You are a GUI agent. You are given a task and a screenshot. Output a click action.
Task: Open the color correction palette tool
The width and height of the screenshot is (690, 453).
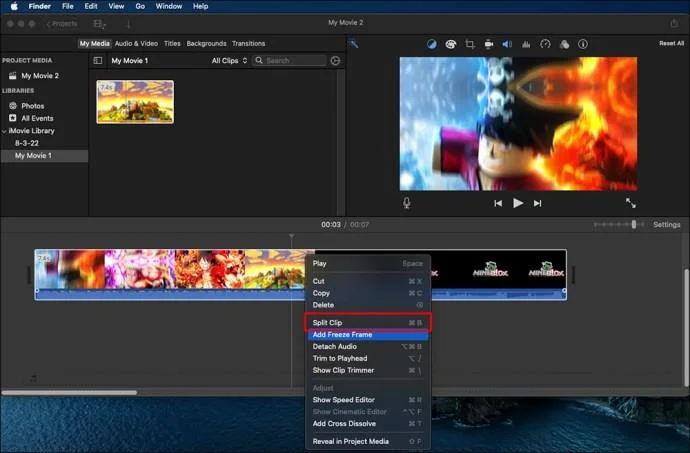[x=451, y=44]
